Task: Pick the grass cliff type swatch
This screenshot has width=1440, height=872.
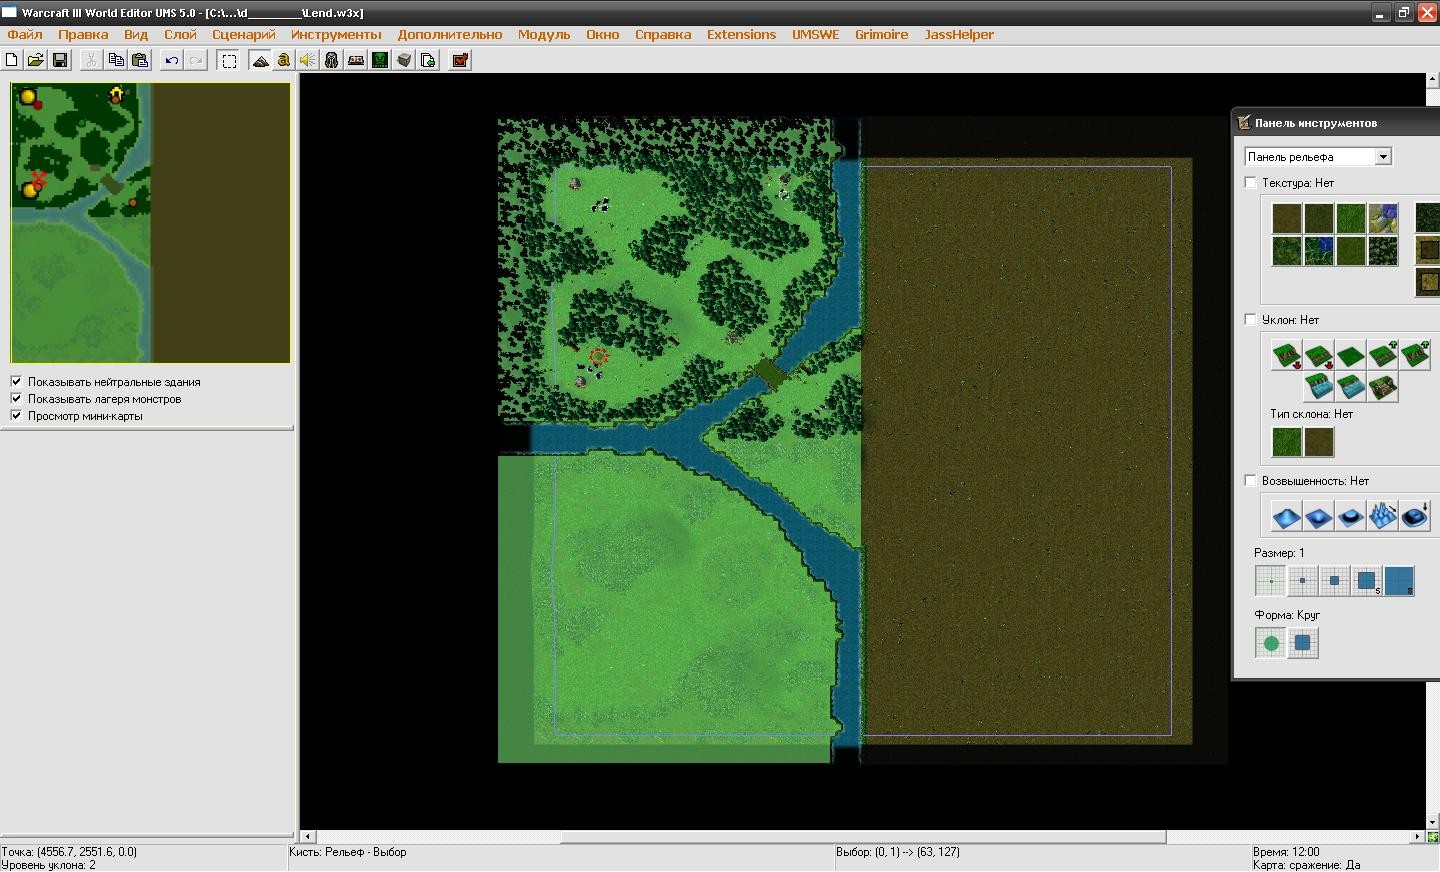Action: point(1287,442)
